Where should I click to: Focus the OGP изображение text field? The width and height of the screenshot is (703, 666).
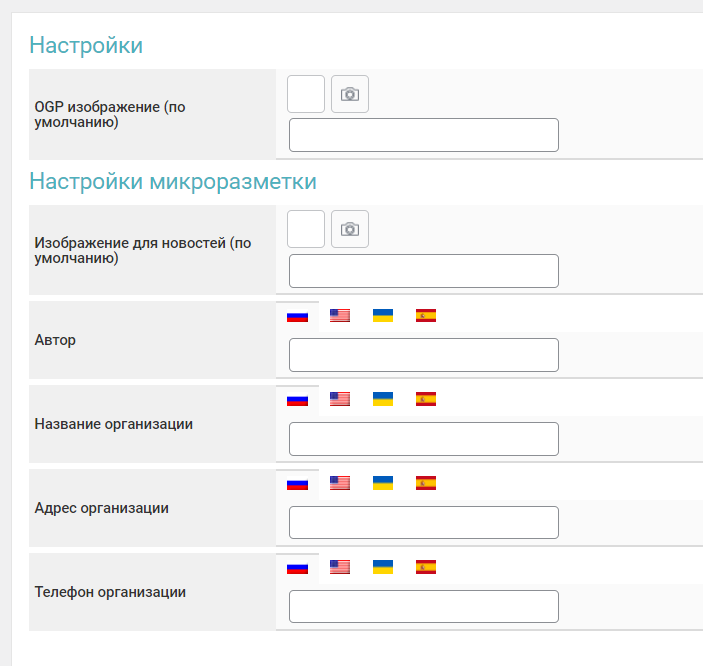[423, 135]
